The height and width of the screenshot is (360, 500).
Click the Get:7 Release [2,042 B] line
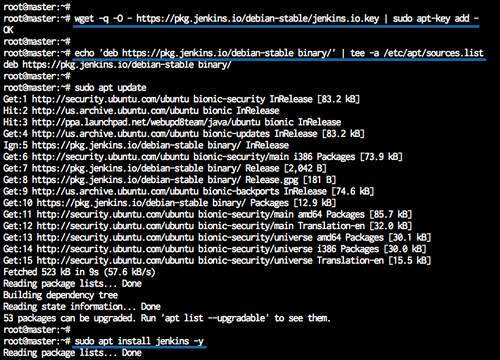tap(165, 168)
